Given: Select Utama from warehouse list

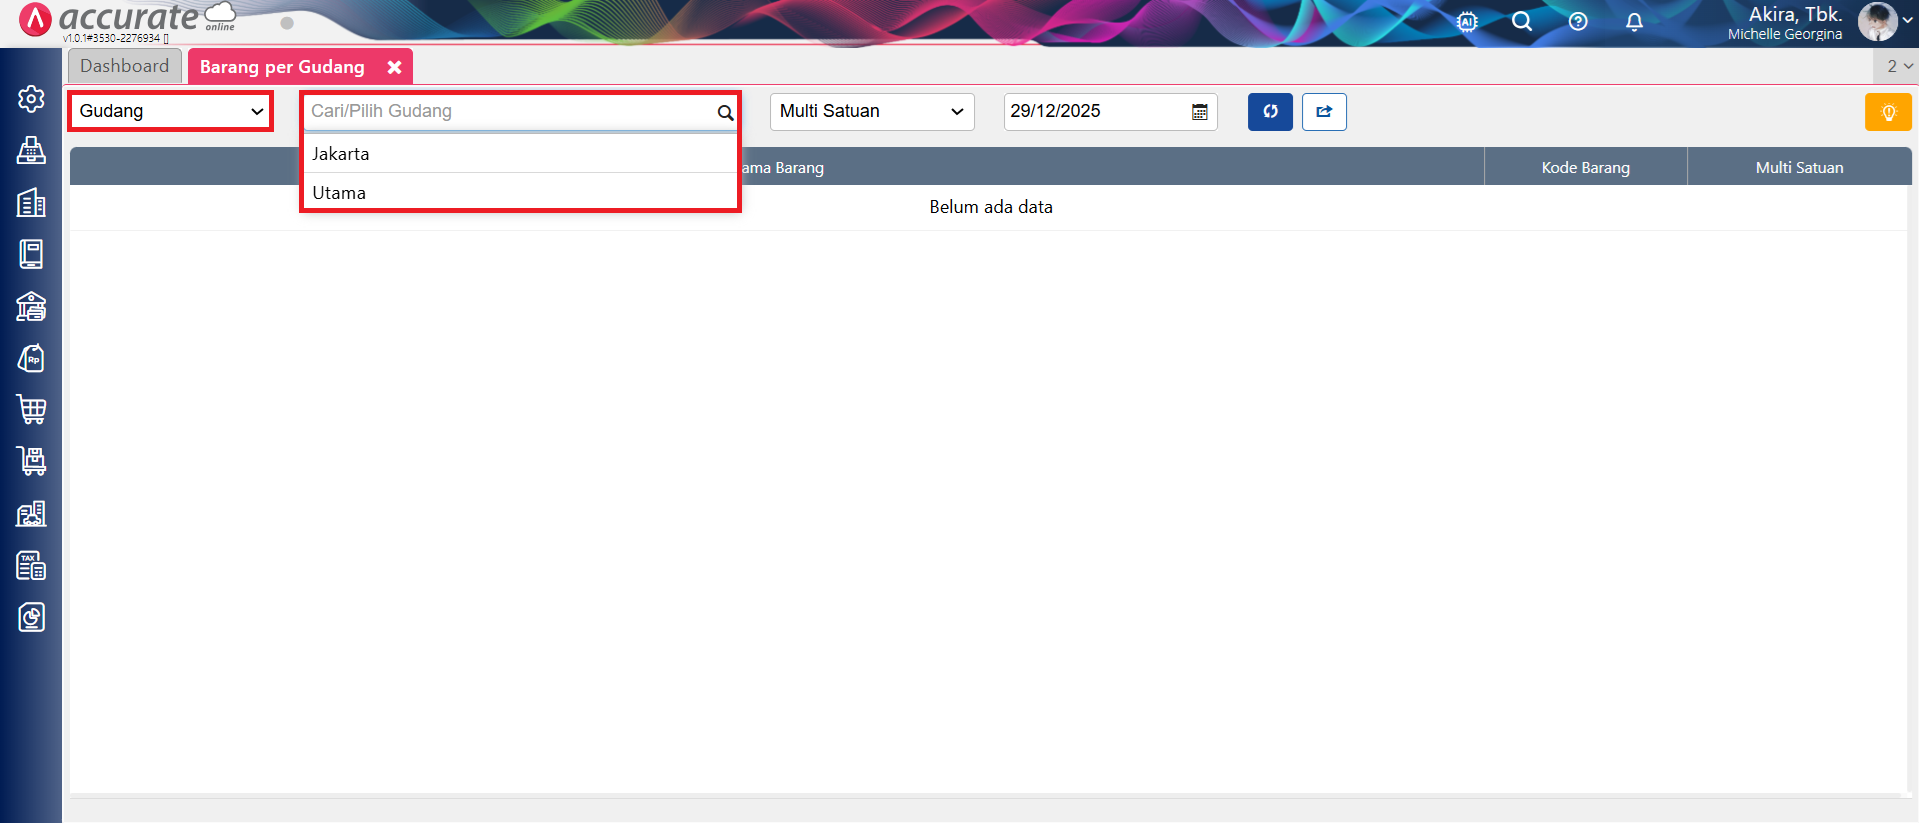Looking at the screenshot, I should pyautogui.click(x=339, y=193).
